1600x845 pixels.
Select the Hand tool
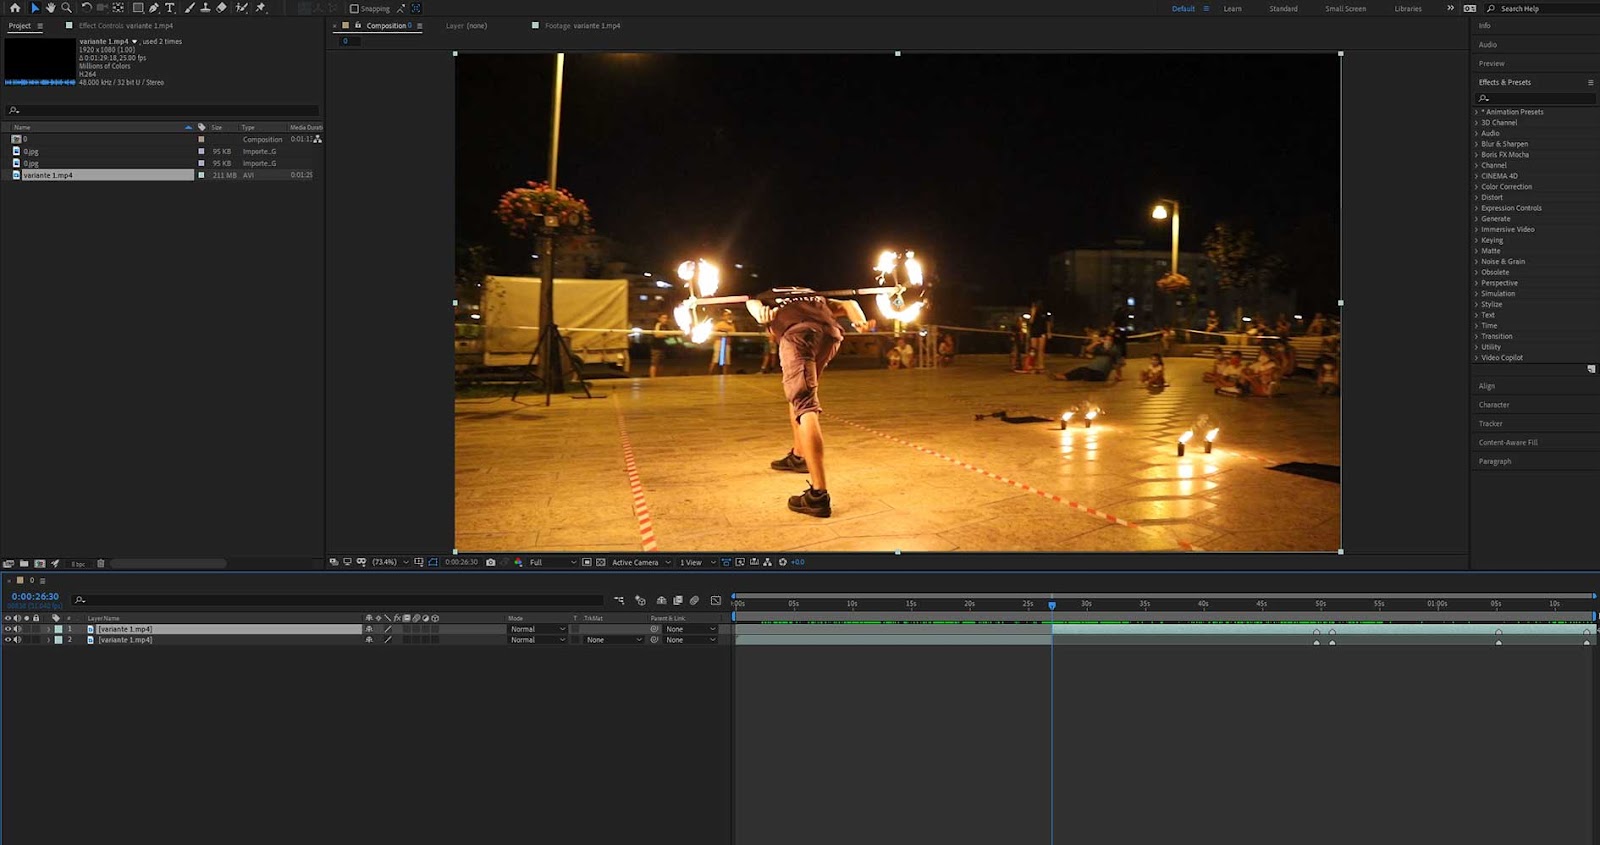coord(50,8)
